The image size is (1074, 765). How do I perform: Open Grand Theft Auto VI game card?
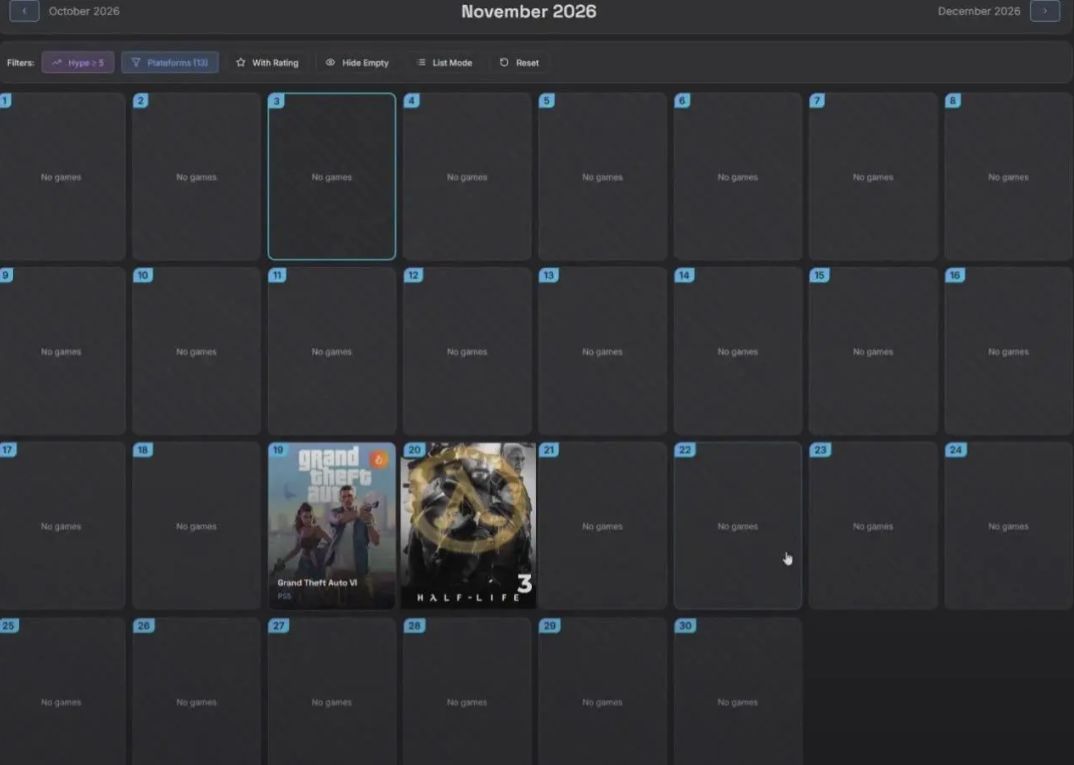(332, 525)
